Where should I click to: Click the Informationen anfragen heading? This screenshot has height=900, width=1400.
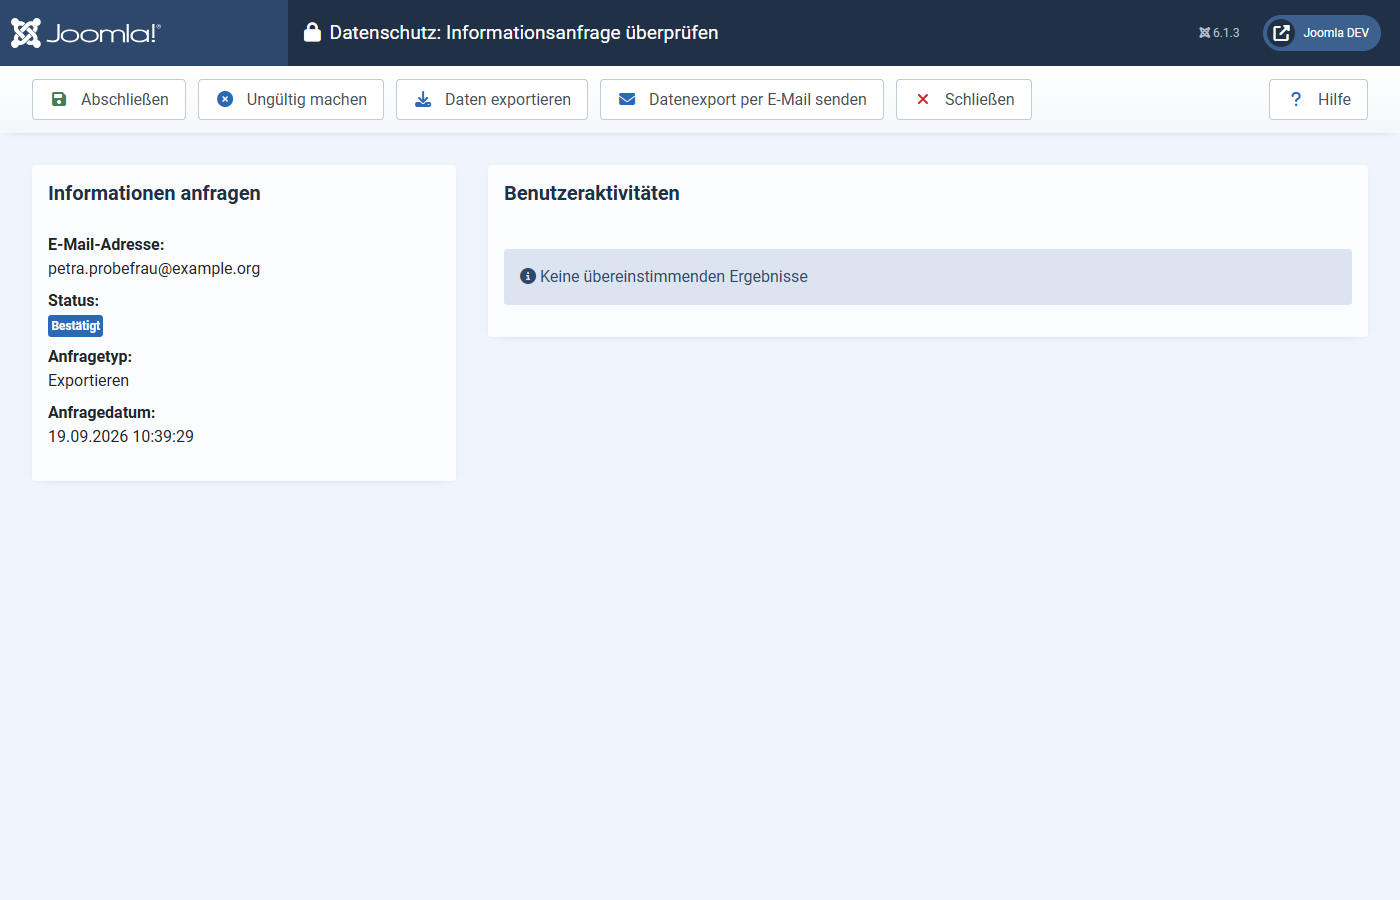154,193
